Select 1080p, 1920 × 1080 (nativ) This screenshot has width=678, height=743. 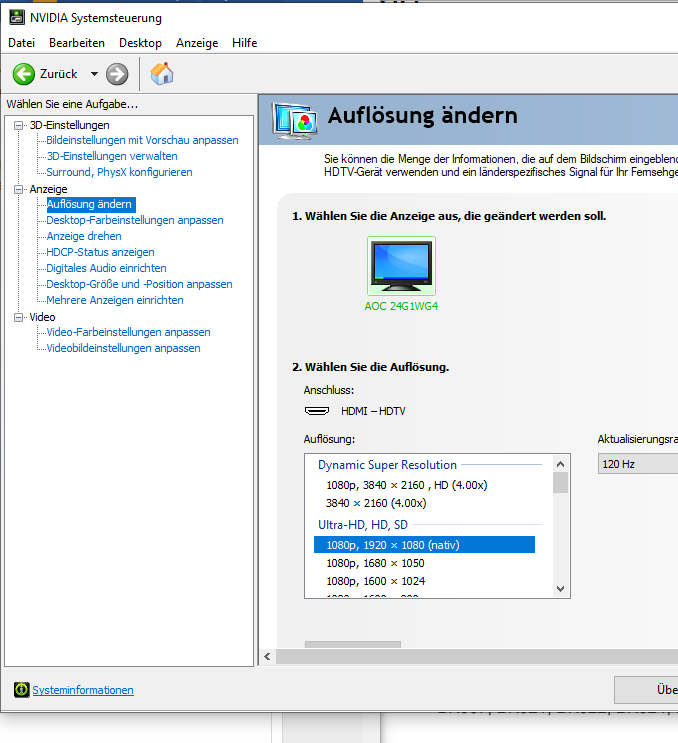(x=424, y=545)
